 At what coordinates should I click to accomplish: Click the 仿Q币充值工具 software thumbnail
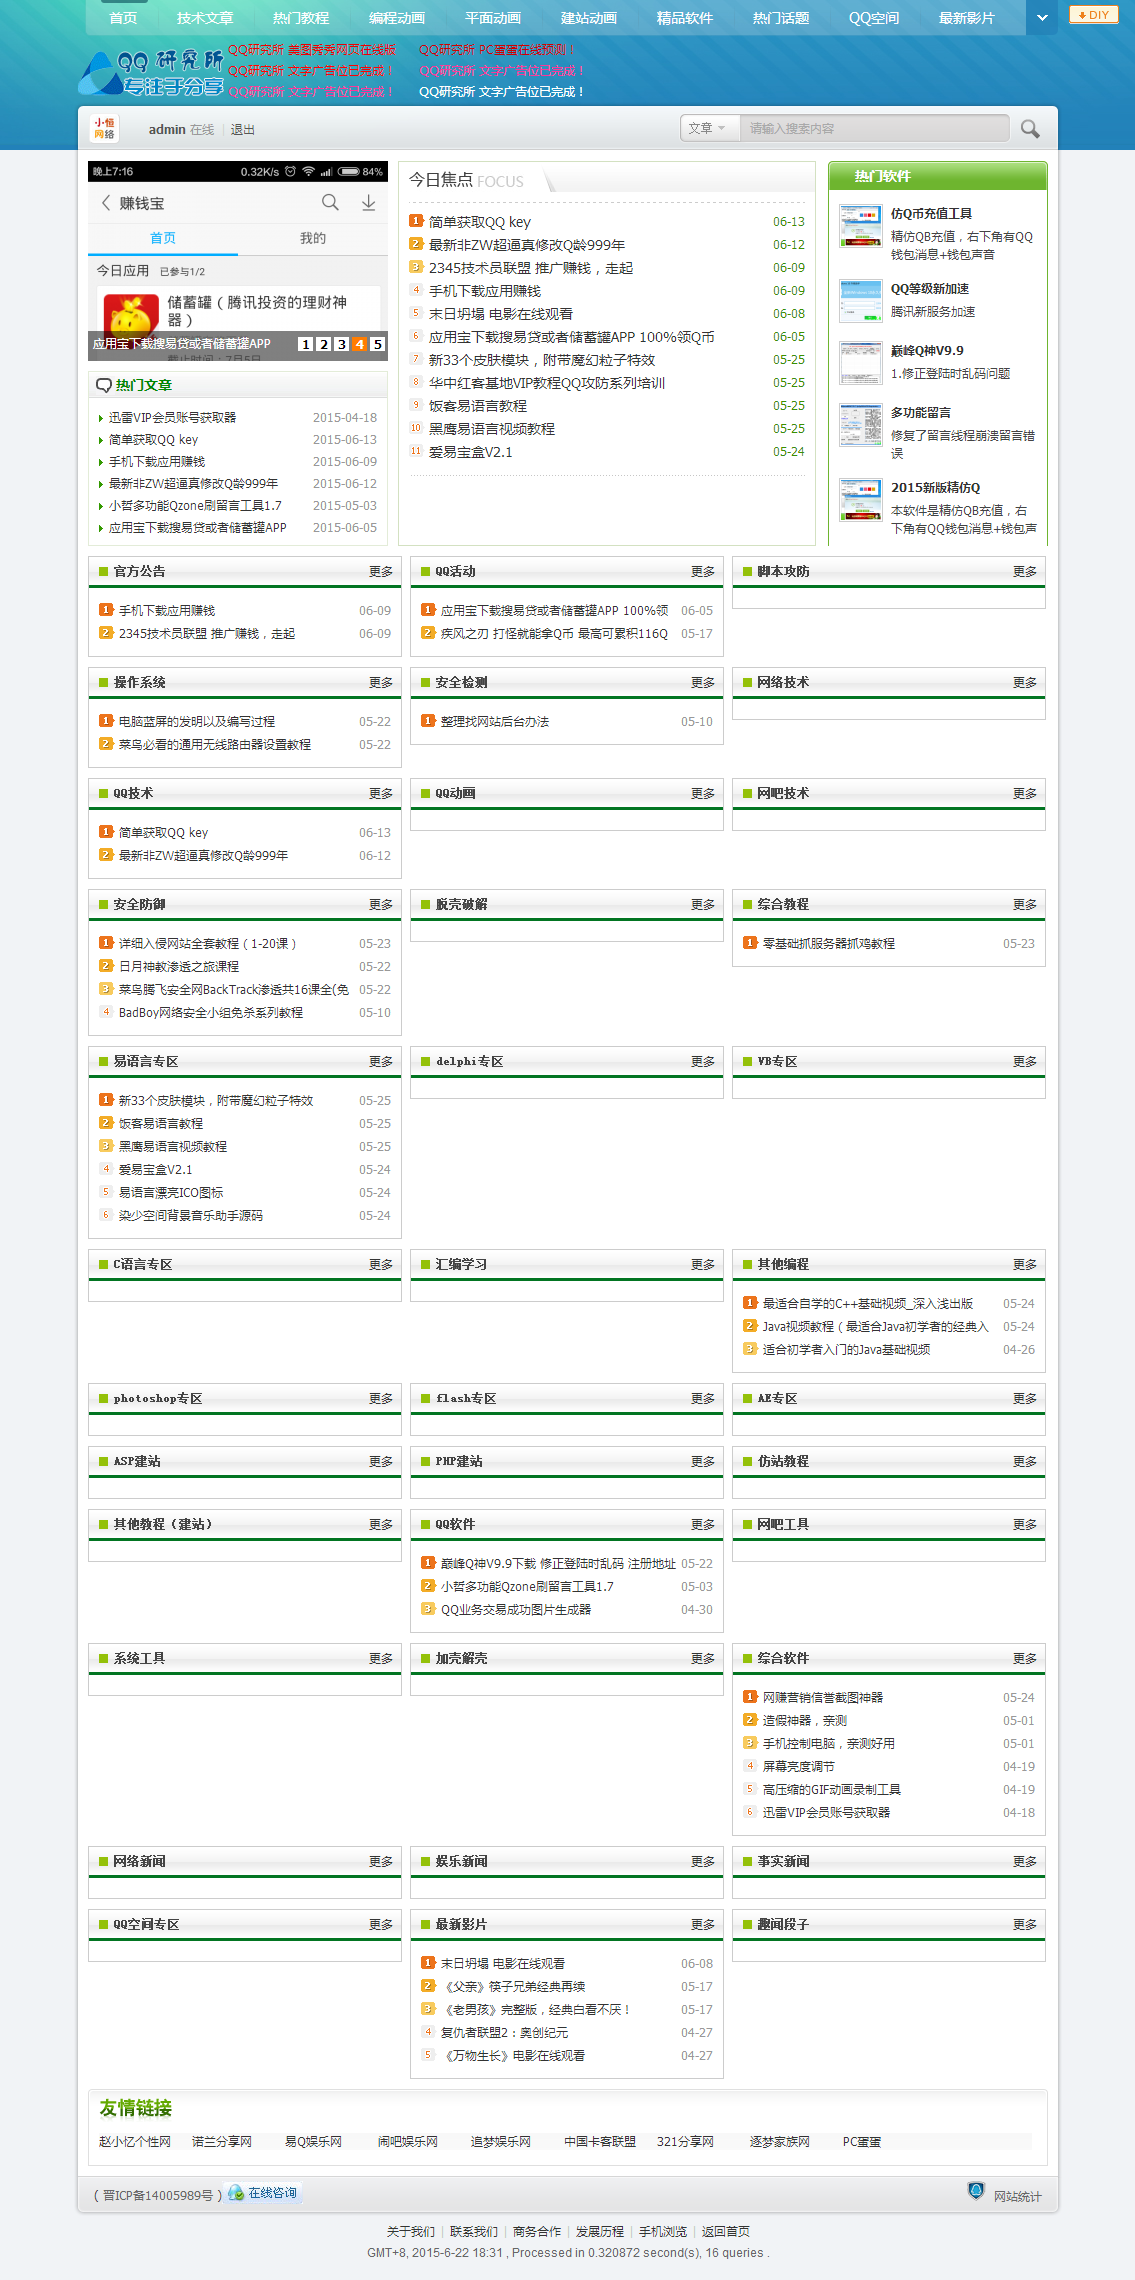[x=860, y=225]
